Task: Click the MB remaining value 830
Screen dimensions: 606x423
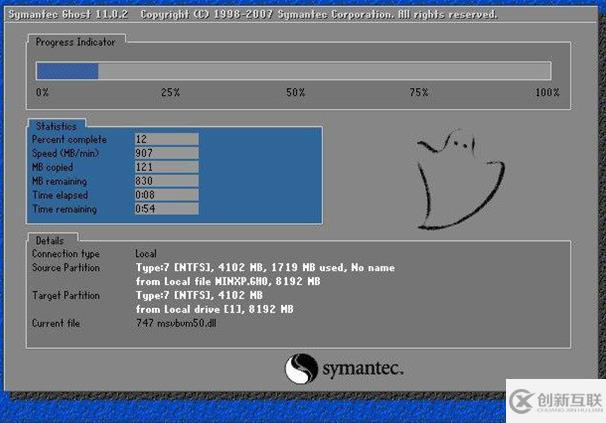Action: (167, 181)
